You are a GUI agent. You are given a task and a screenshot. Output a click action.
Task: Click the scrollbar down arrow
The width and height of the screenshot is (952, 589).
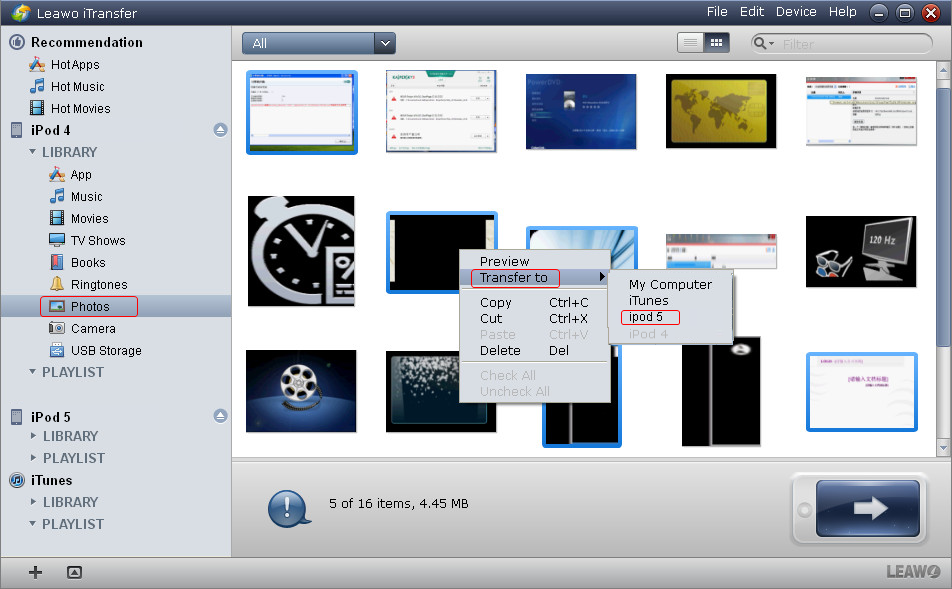(x=943, y=448)
